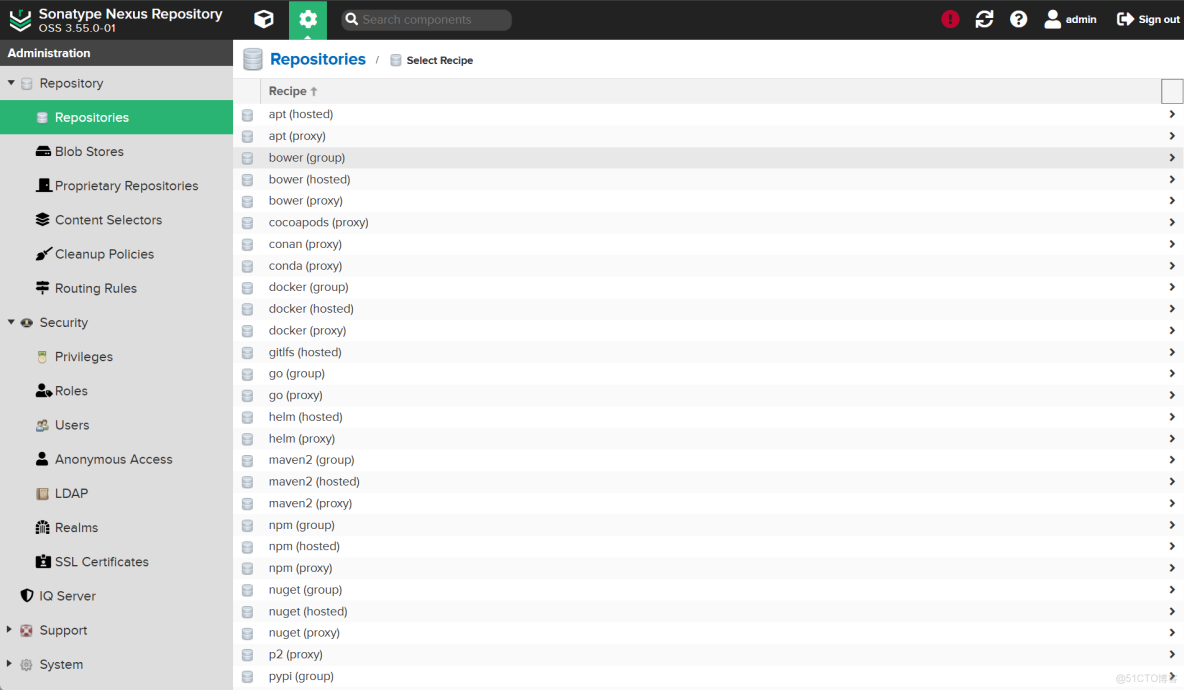Select the docker (hosted) recipe
Viewport: 1184px width, 690px height.
click(x=708, y=309)
